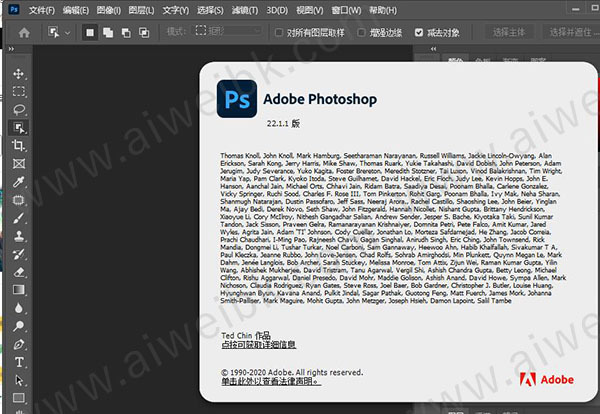Screen dimensions: 600x414
Task: Open the 点按可获取详细信息 link
Action: click(x=259, y=345)
